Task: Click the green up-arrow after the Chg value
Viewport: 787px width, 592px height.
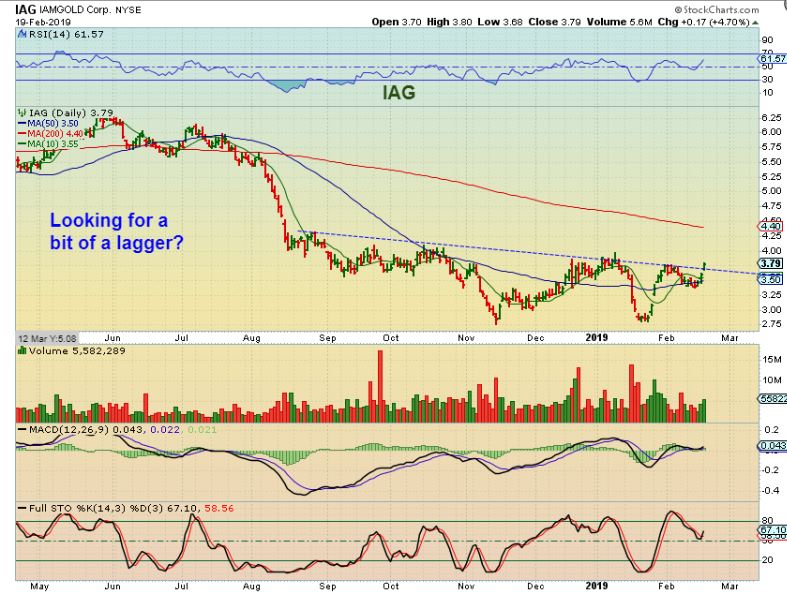Action: coord(755,23)
